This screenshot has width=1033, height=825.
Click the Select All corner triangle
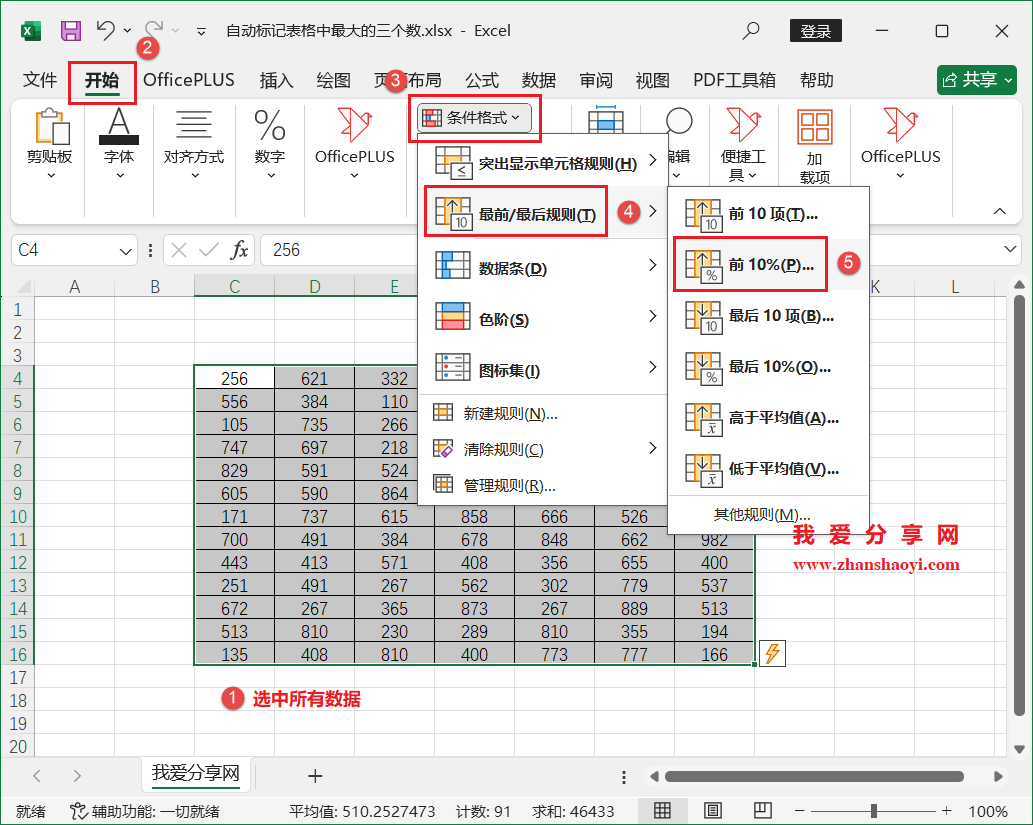coord(23,286)
